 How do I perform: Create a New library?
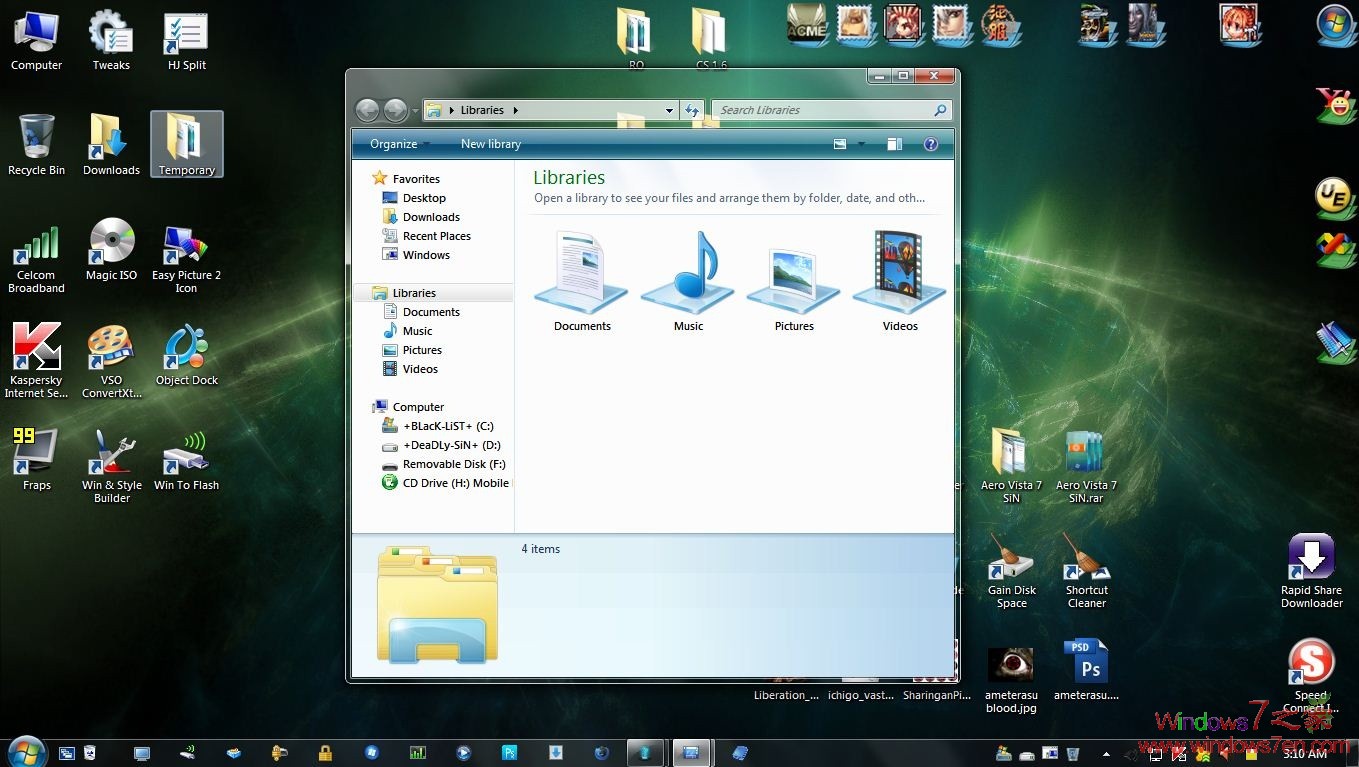tap(489, 143)
